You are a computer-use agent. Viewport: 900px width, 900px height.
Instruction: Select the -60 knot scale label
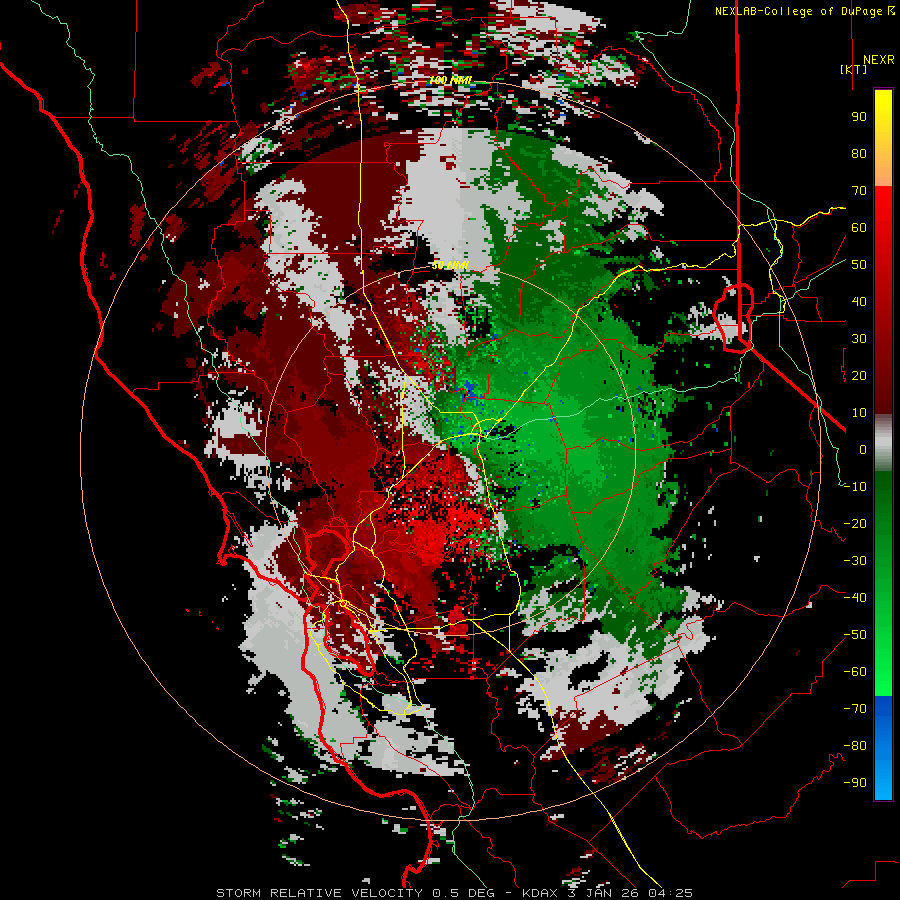[855, 672]
